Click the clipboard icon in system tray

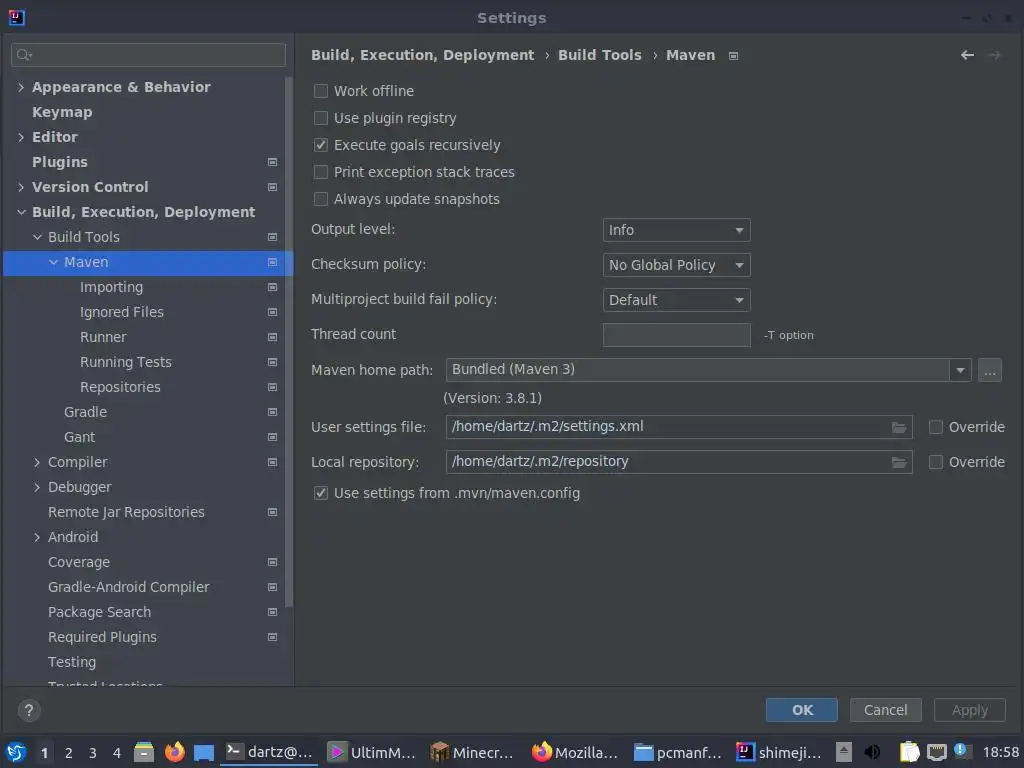pyautogui.click(x=910, y=752)
